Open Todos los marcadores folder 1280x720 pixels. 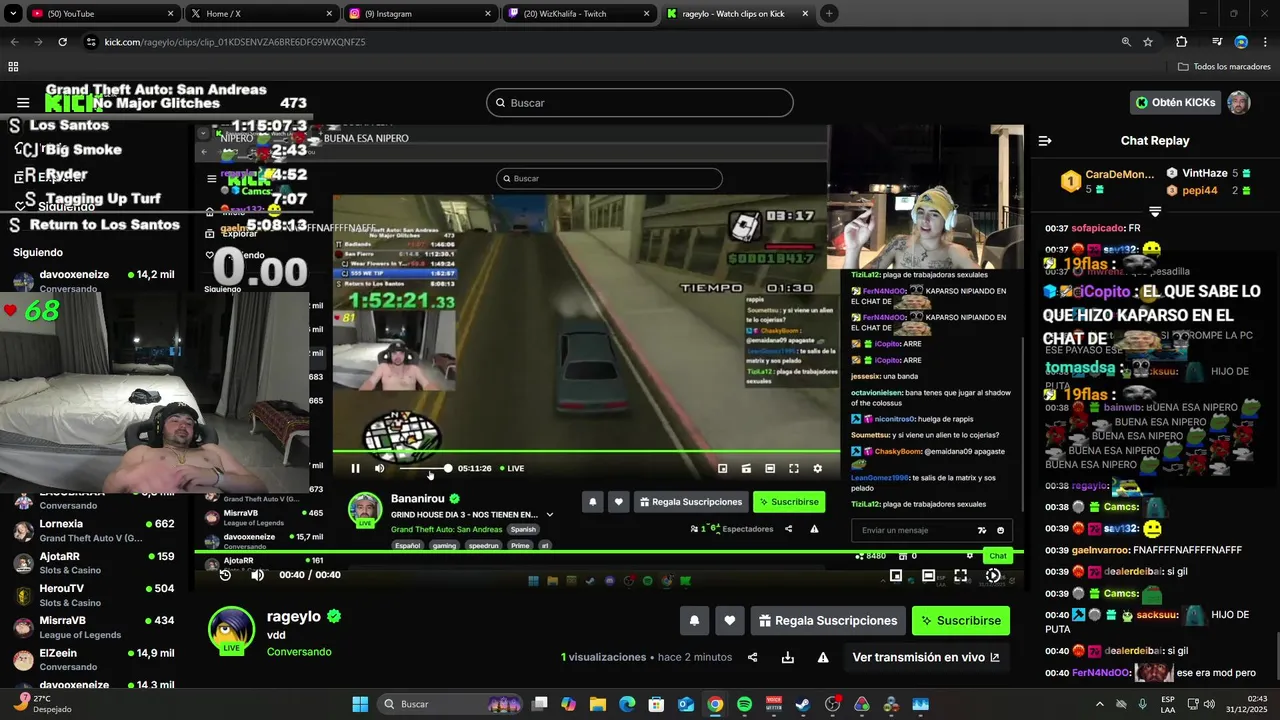click(1224, 67)
